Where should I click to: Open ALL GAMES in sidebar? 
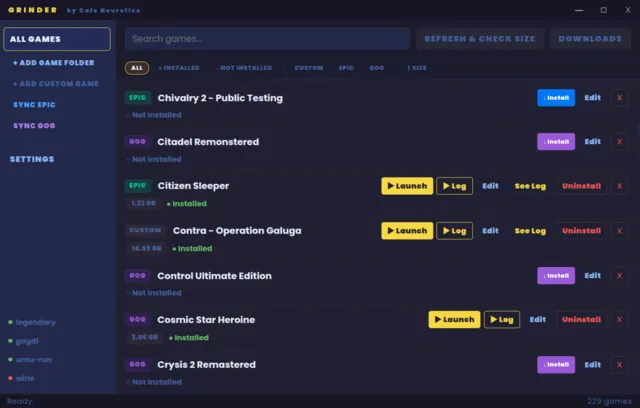pos(57,39)
